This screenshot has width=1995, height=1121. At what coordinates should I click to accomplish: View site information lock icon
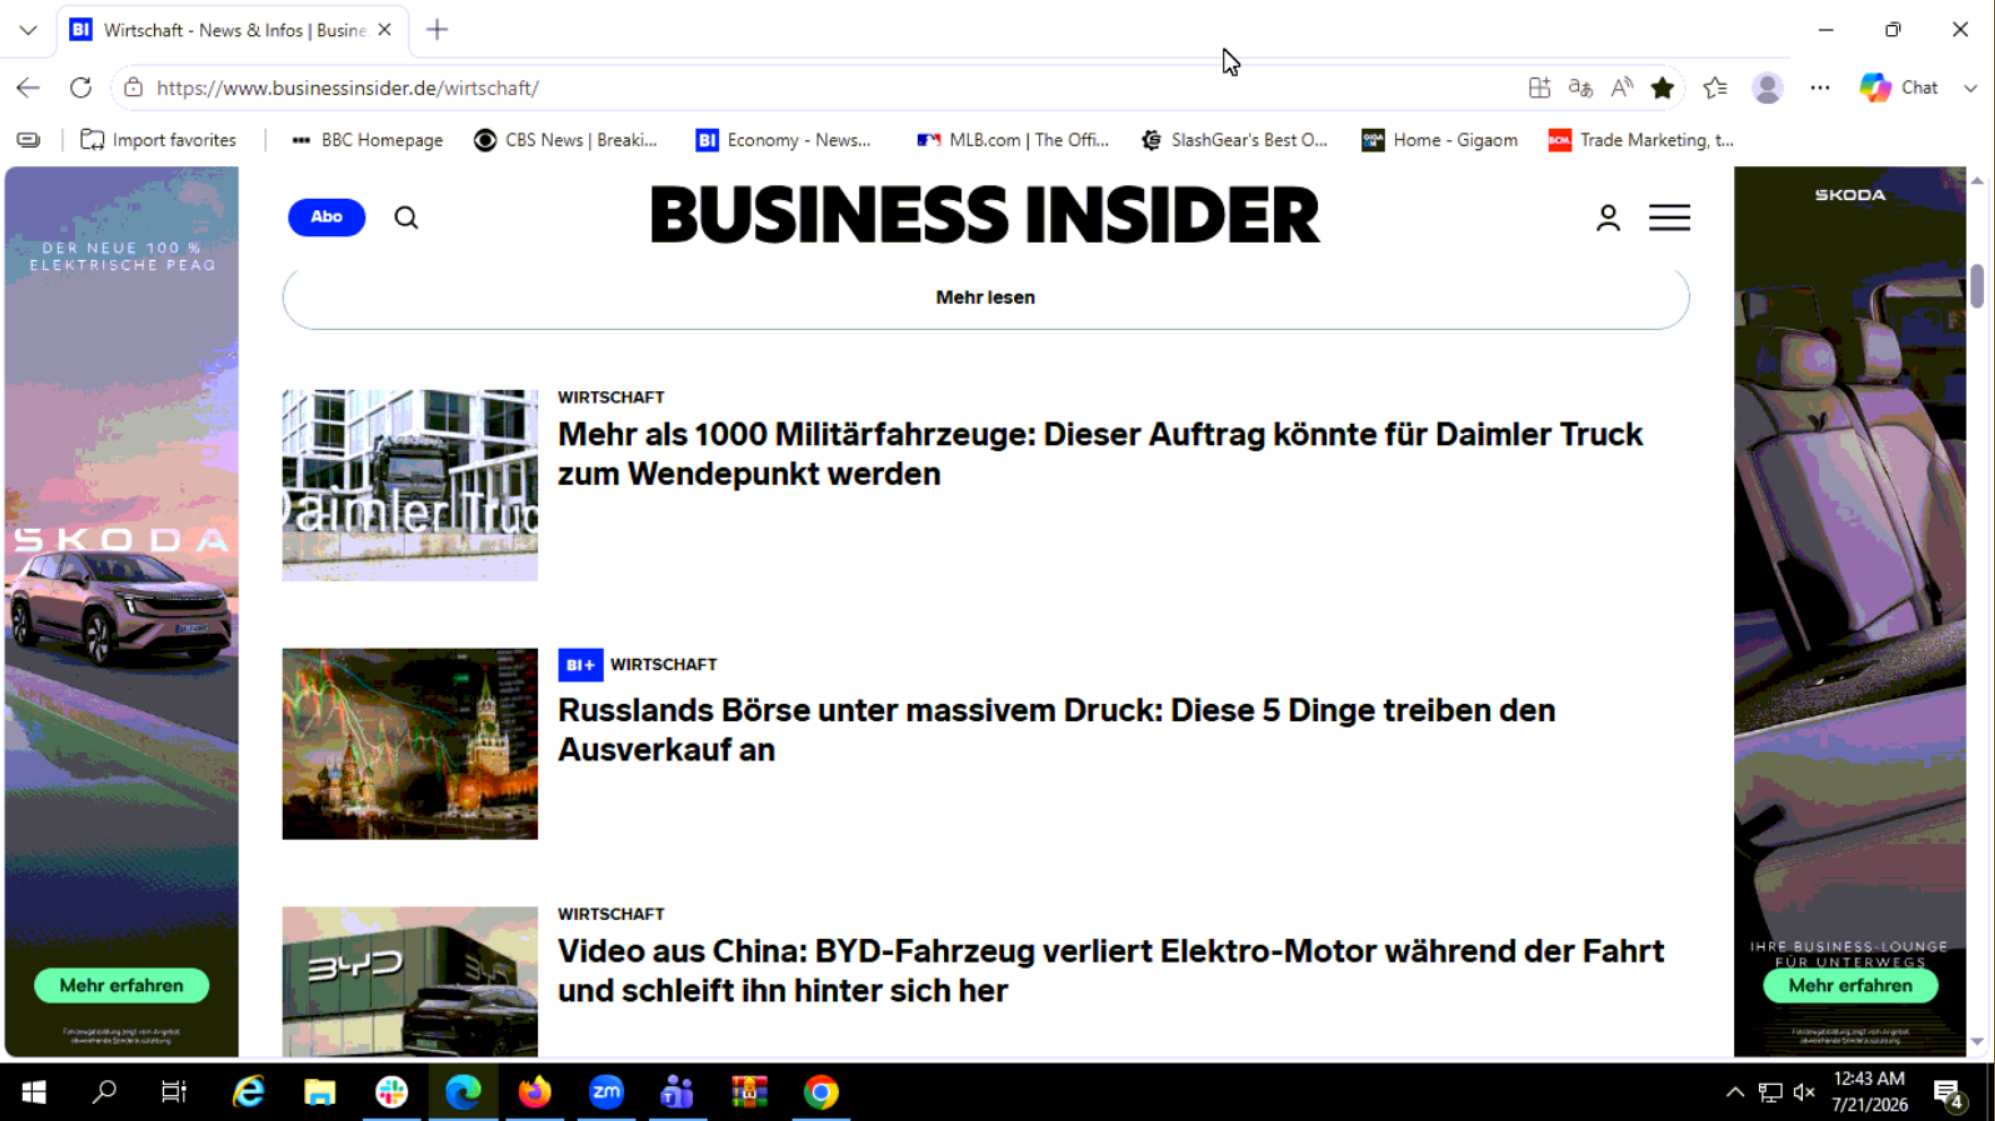[133, 88]
